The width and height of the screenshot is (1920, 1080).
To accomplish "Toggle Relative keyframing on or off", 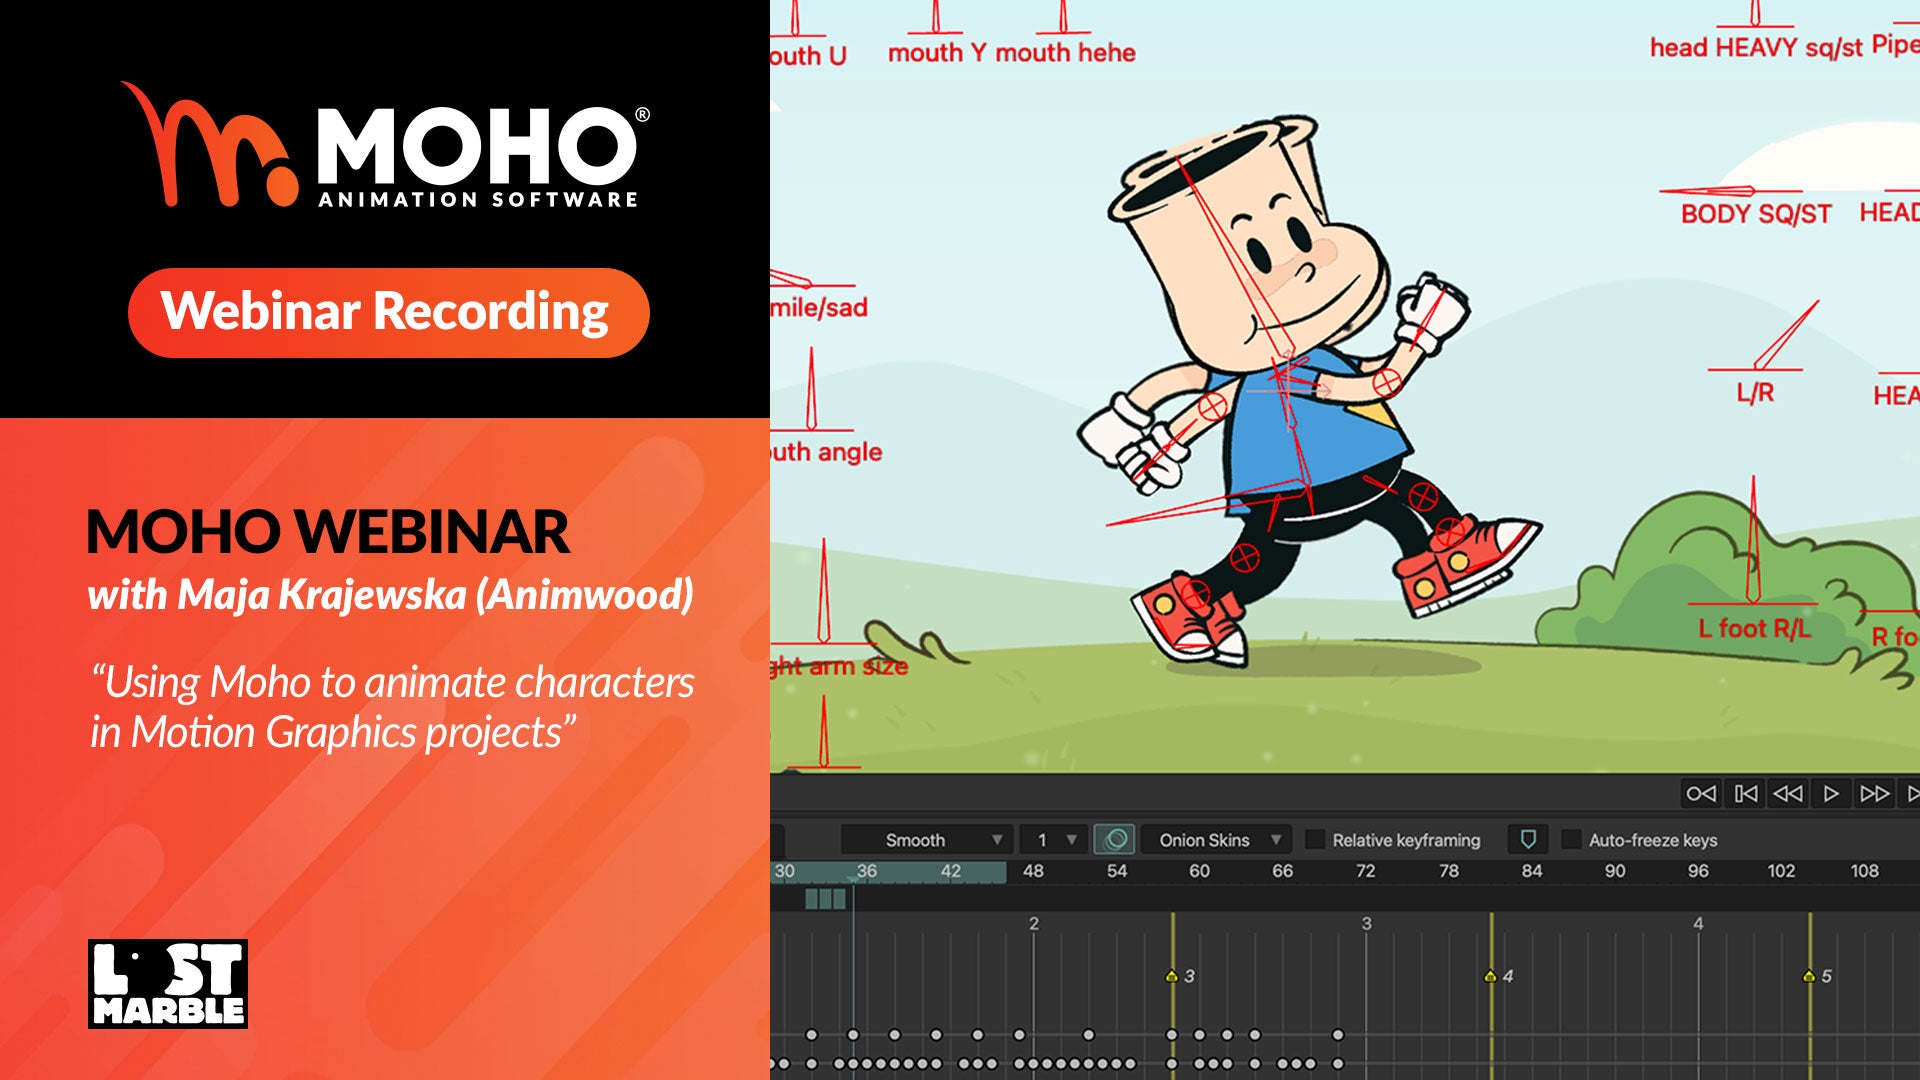I will [1296, 839].
